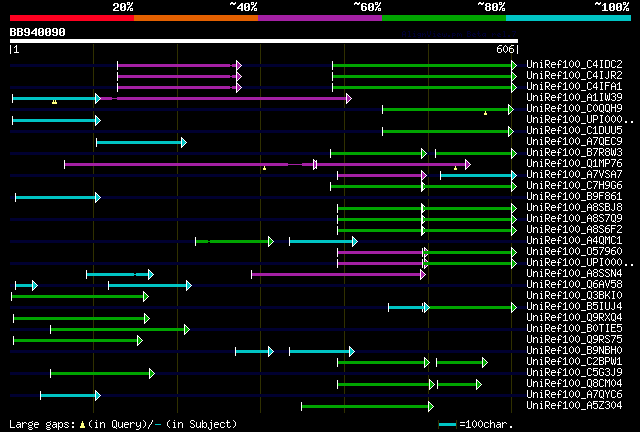Image resolution: width=640 pixels, height=432 pixels.
Task: Select the UniRef100_C7H9G6 label
Action: [x=574, y=185]
